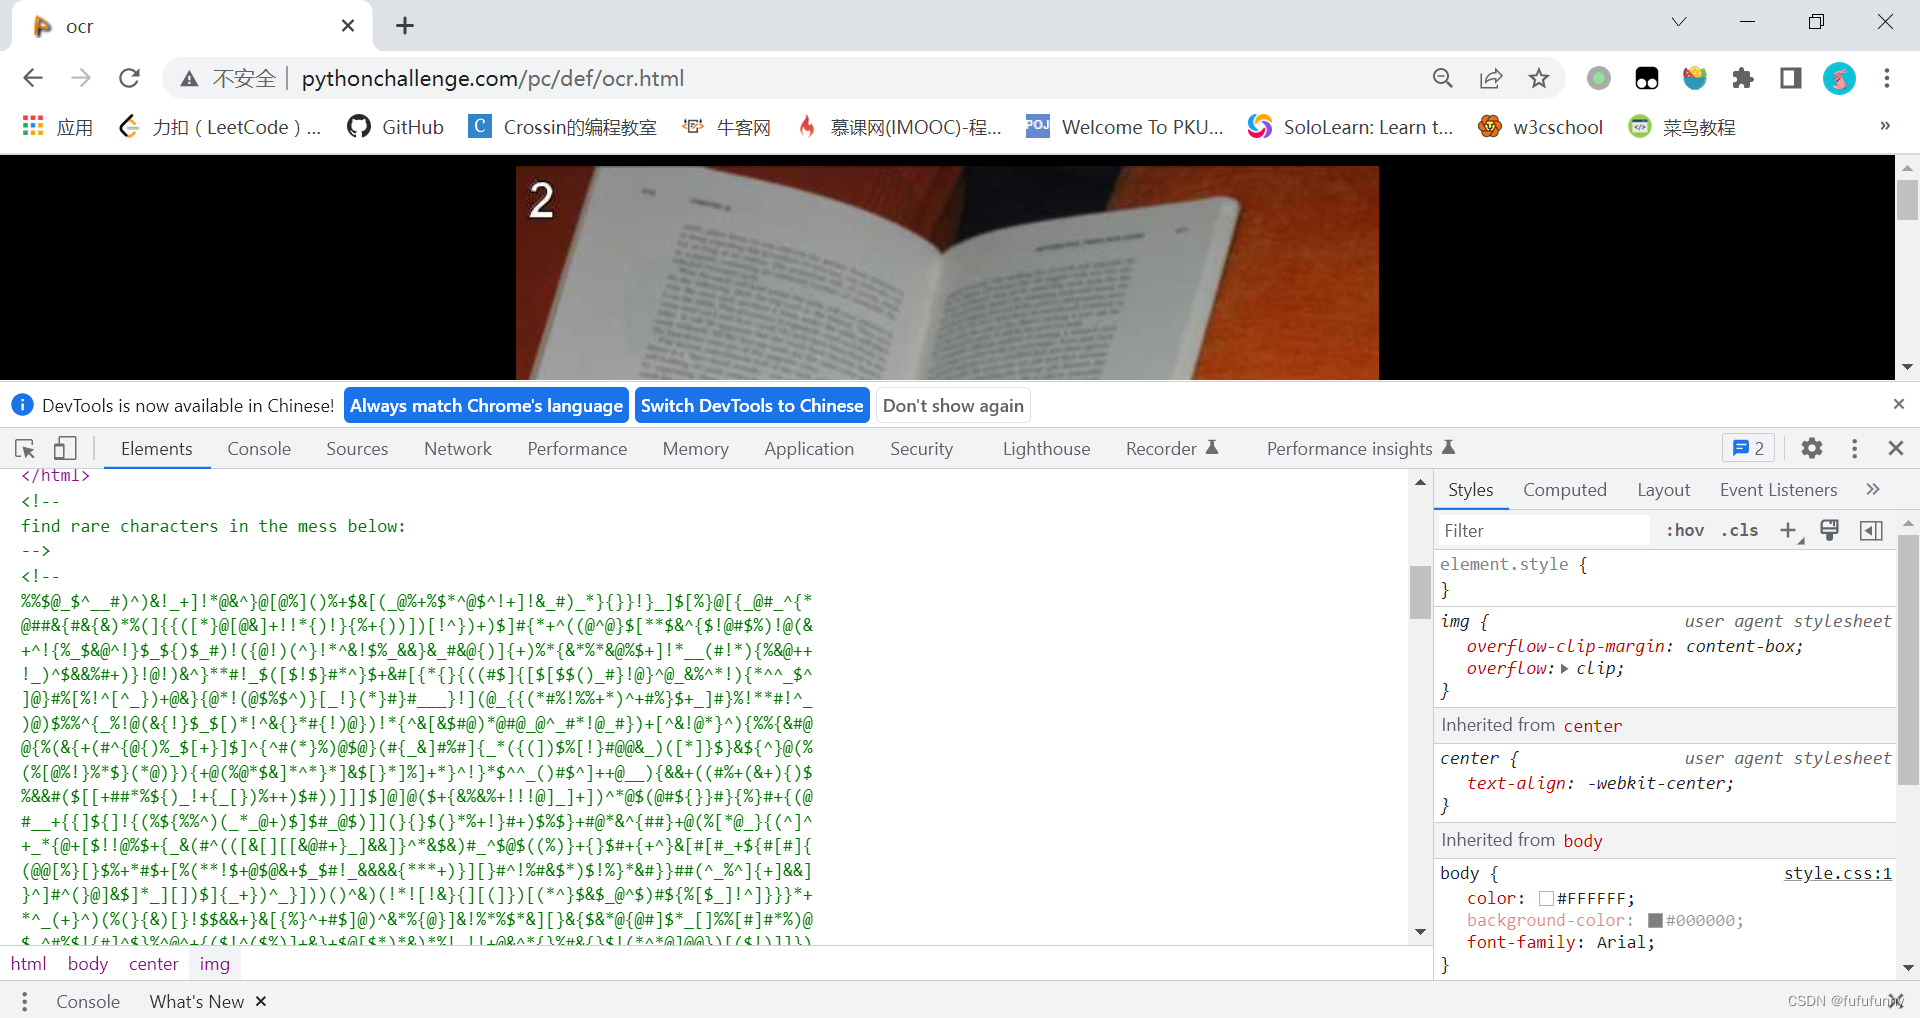The image size is (1920, 1018).
Task: Click the new style rule plus icon
Action: coord(1789,531)
